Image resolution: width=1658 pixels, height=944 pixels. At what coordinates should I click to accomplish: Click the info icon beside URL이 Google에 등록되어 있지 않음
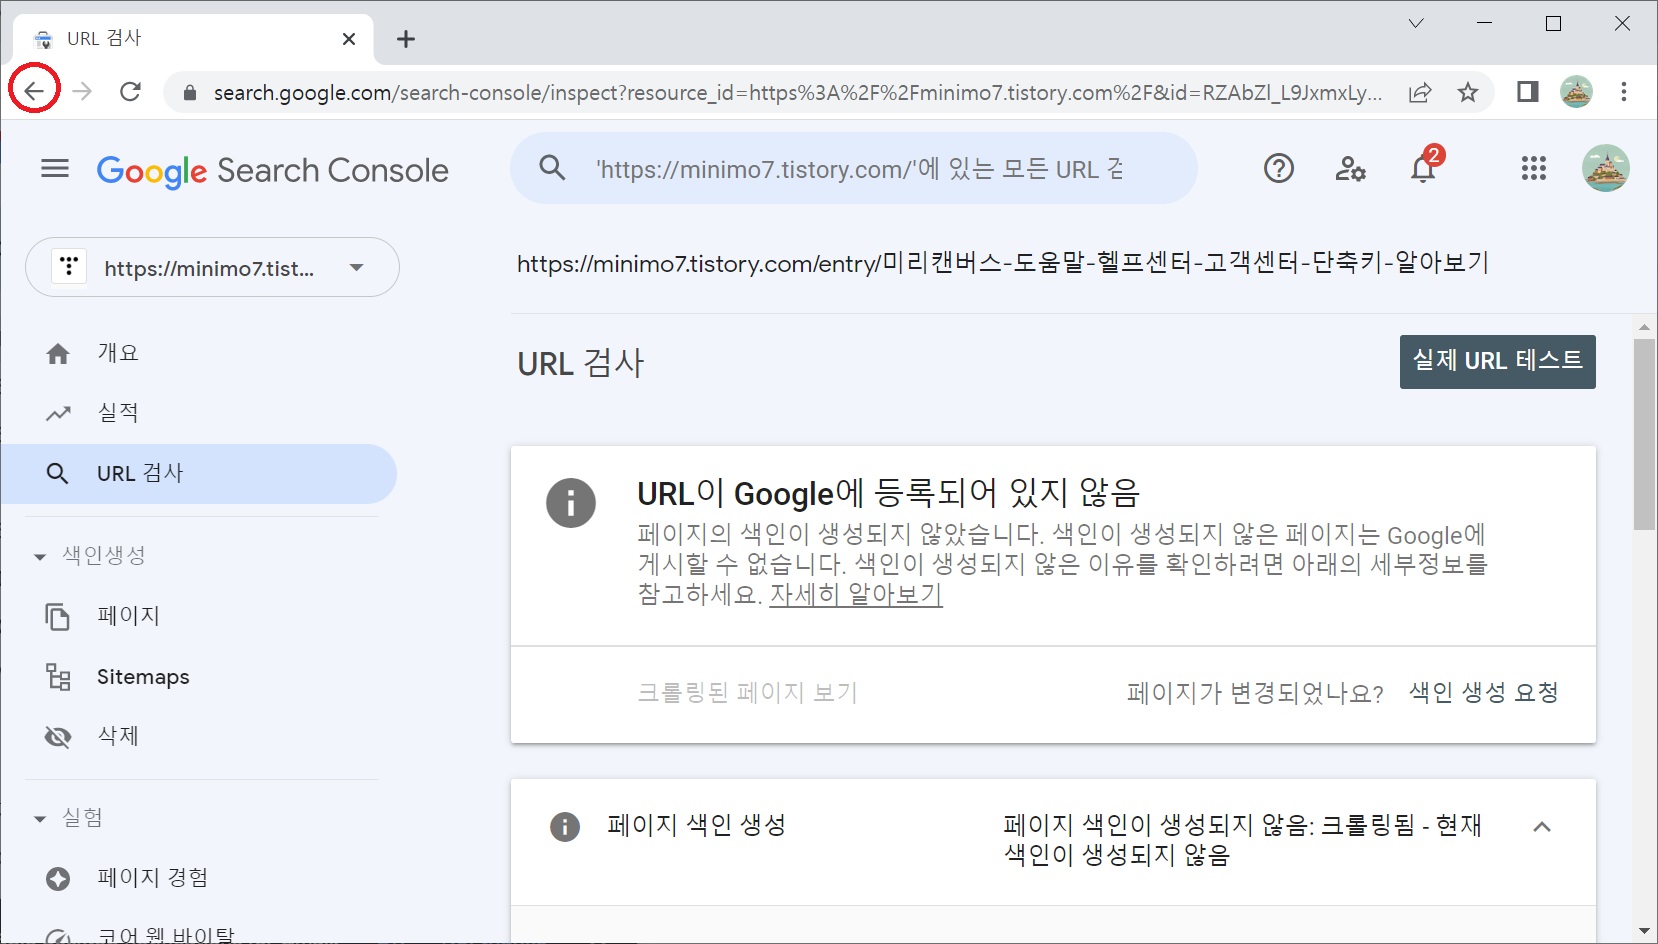point(571,503)
